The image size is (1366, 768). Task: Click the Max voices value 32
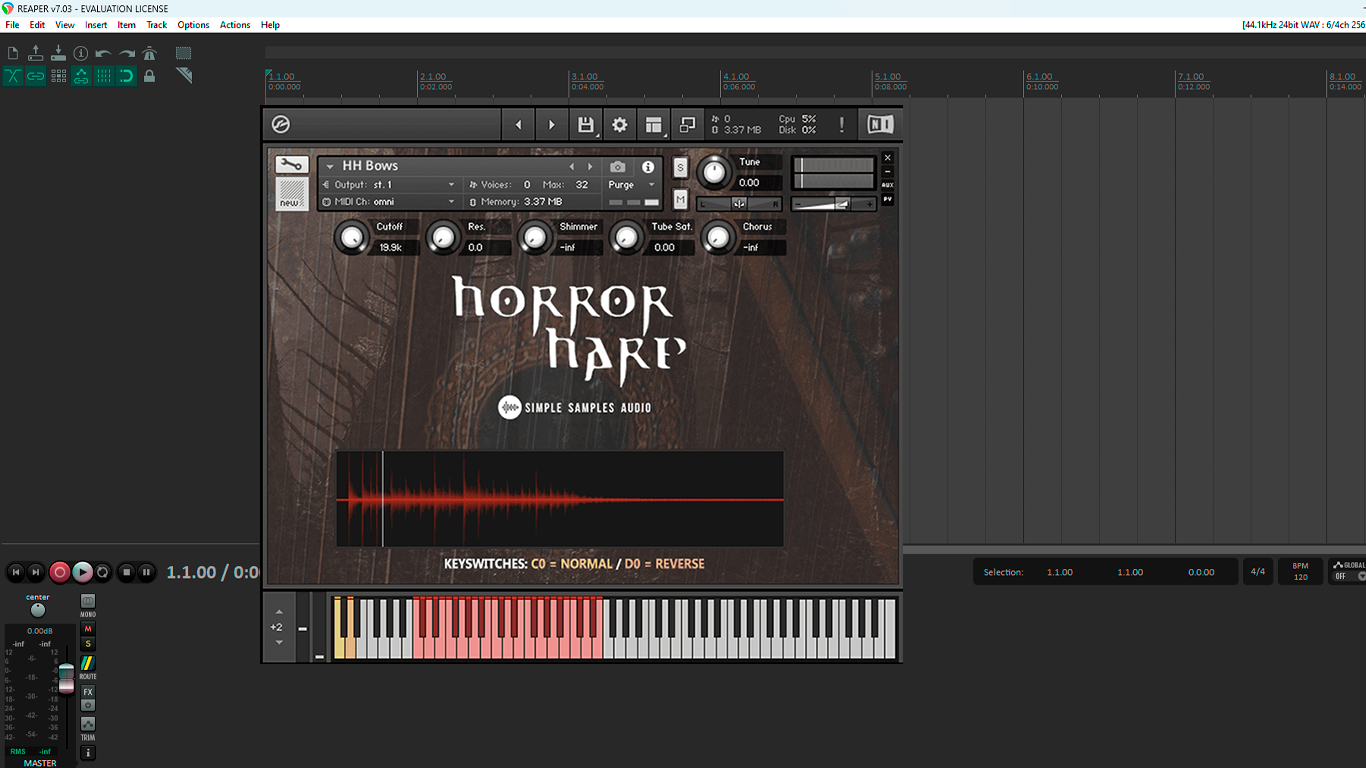pos(582,185)
